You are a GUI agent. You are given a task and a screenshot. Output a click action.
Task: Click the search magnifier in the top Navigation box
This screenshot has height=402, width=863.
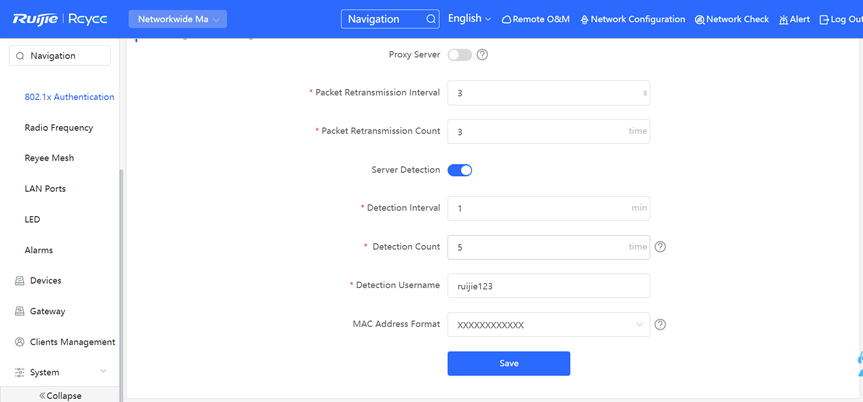[431, 19]
